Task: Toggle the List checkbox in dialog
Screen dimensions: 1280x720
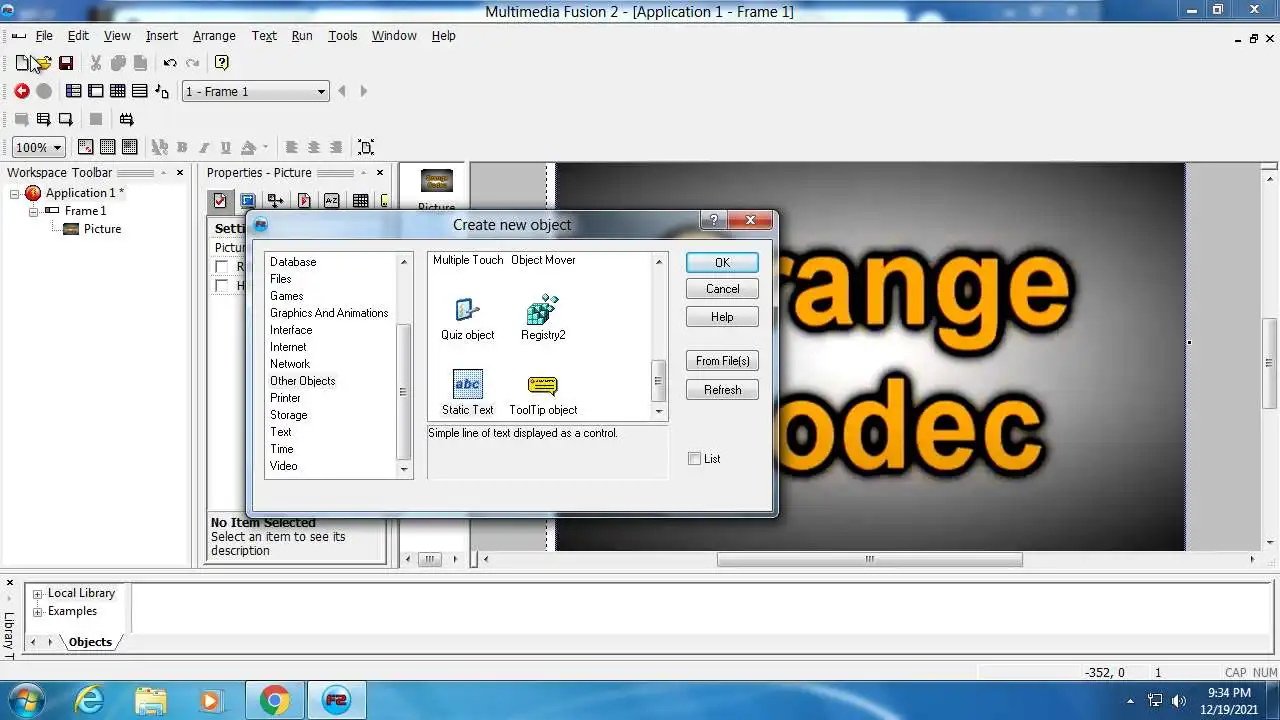Action: [x=695, y=459]
